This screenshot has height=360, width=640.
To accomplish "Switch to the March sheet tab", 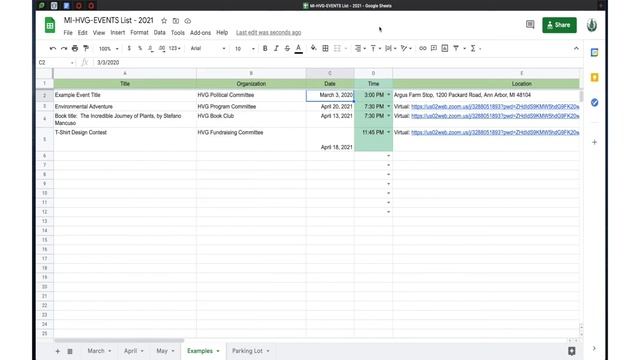I will [99, 351].
